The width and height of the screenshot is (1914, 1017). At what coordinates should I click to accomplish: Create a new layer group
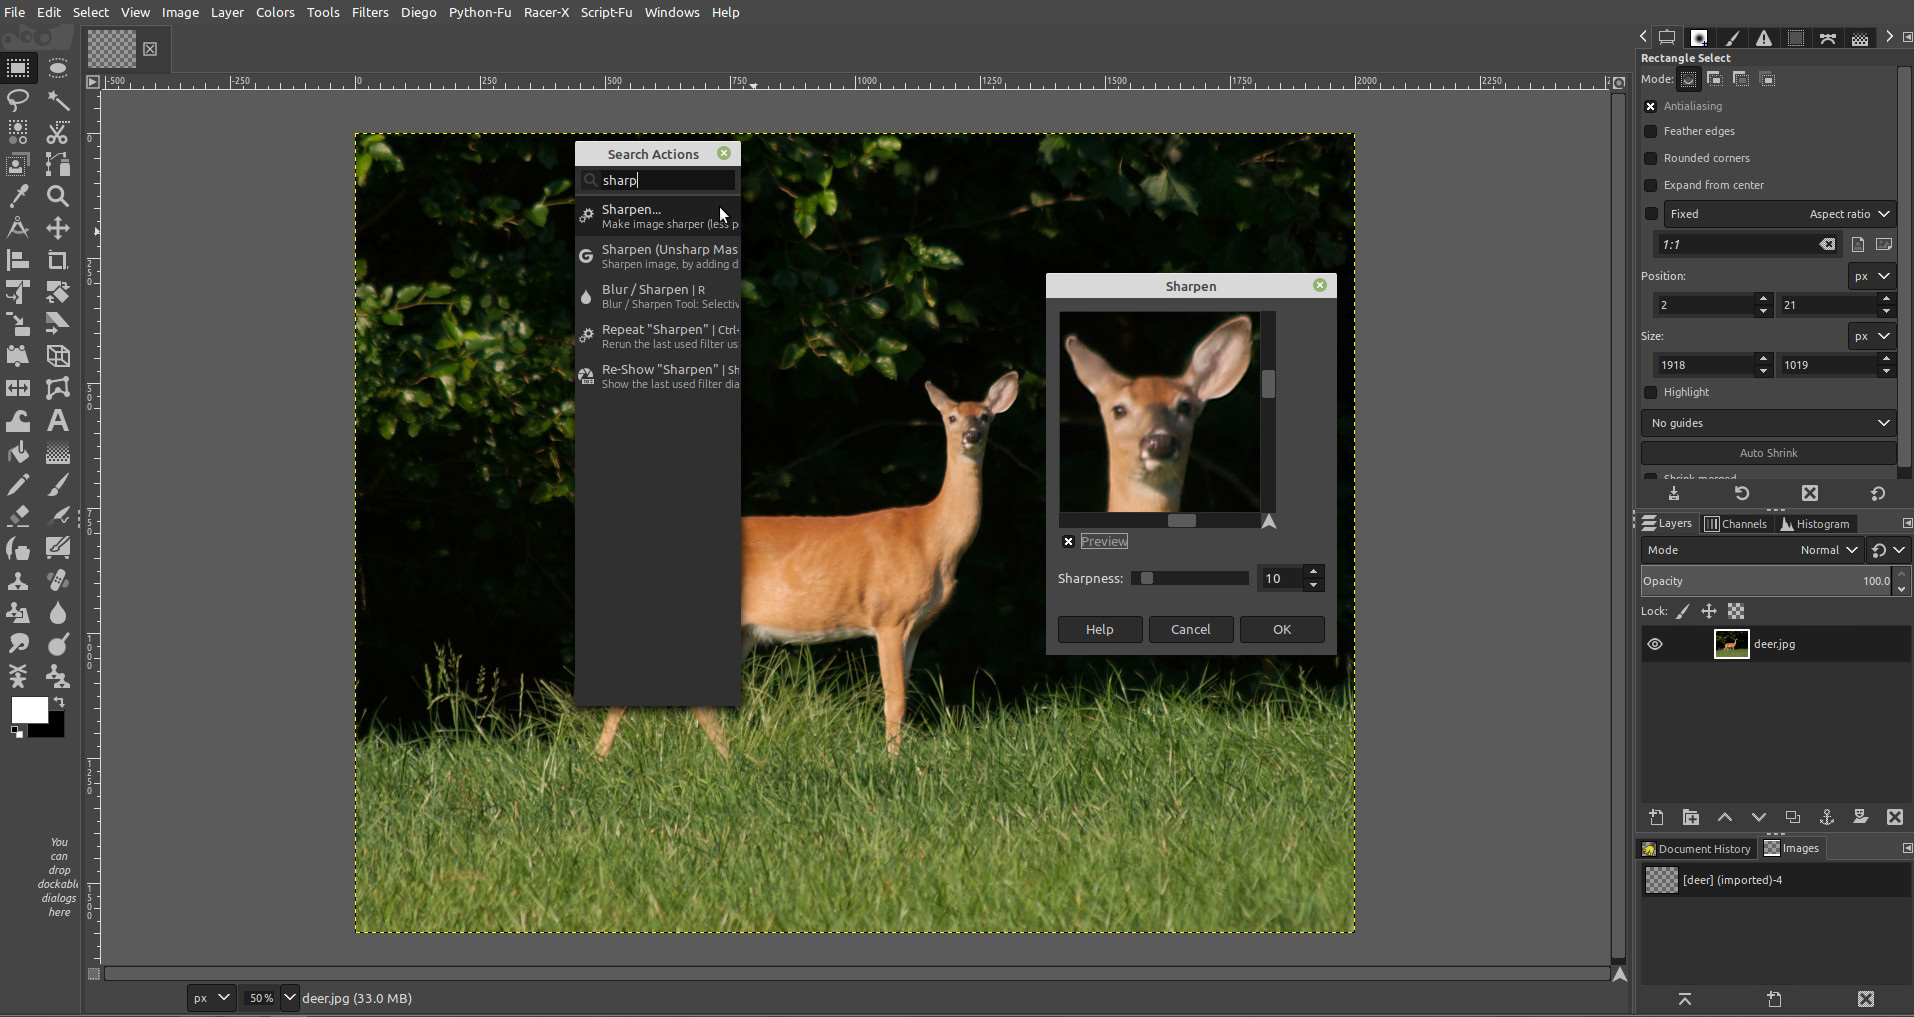pyautogui.click(x=1691, y=817)
